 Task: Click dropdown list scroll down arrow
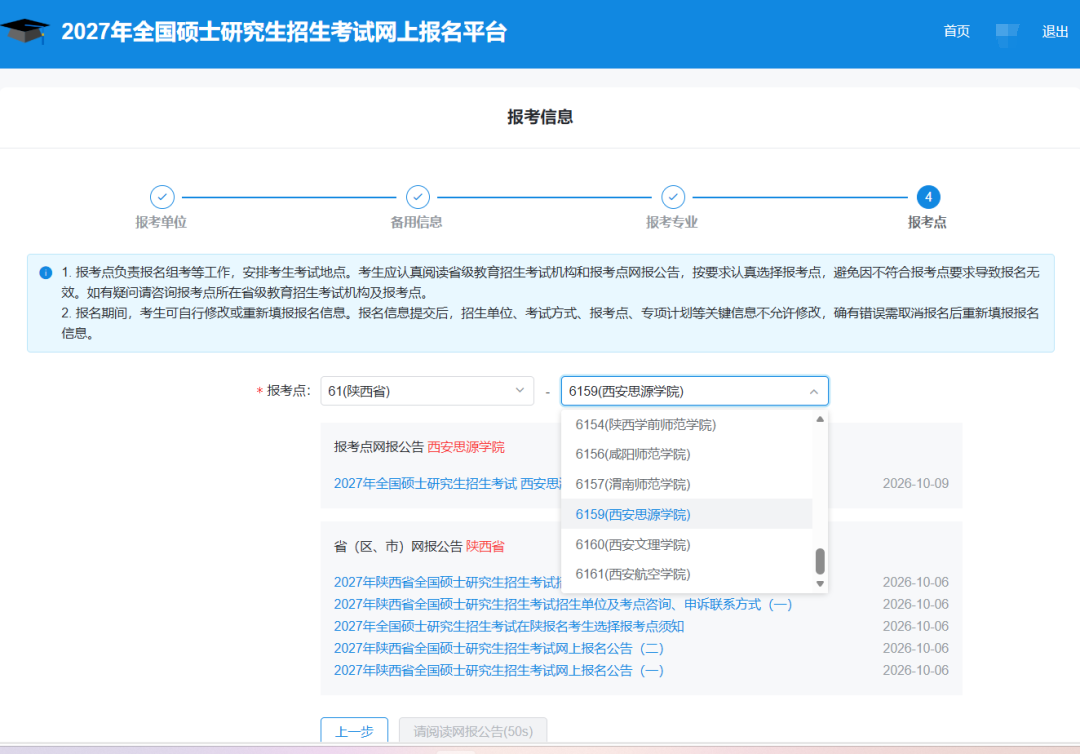(820, 584)
